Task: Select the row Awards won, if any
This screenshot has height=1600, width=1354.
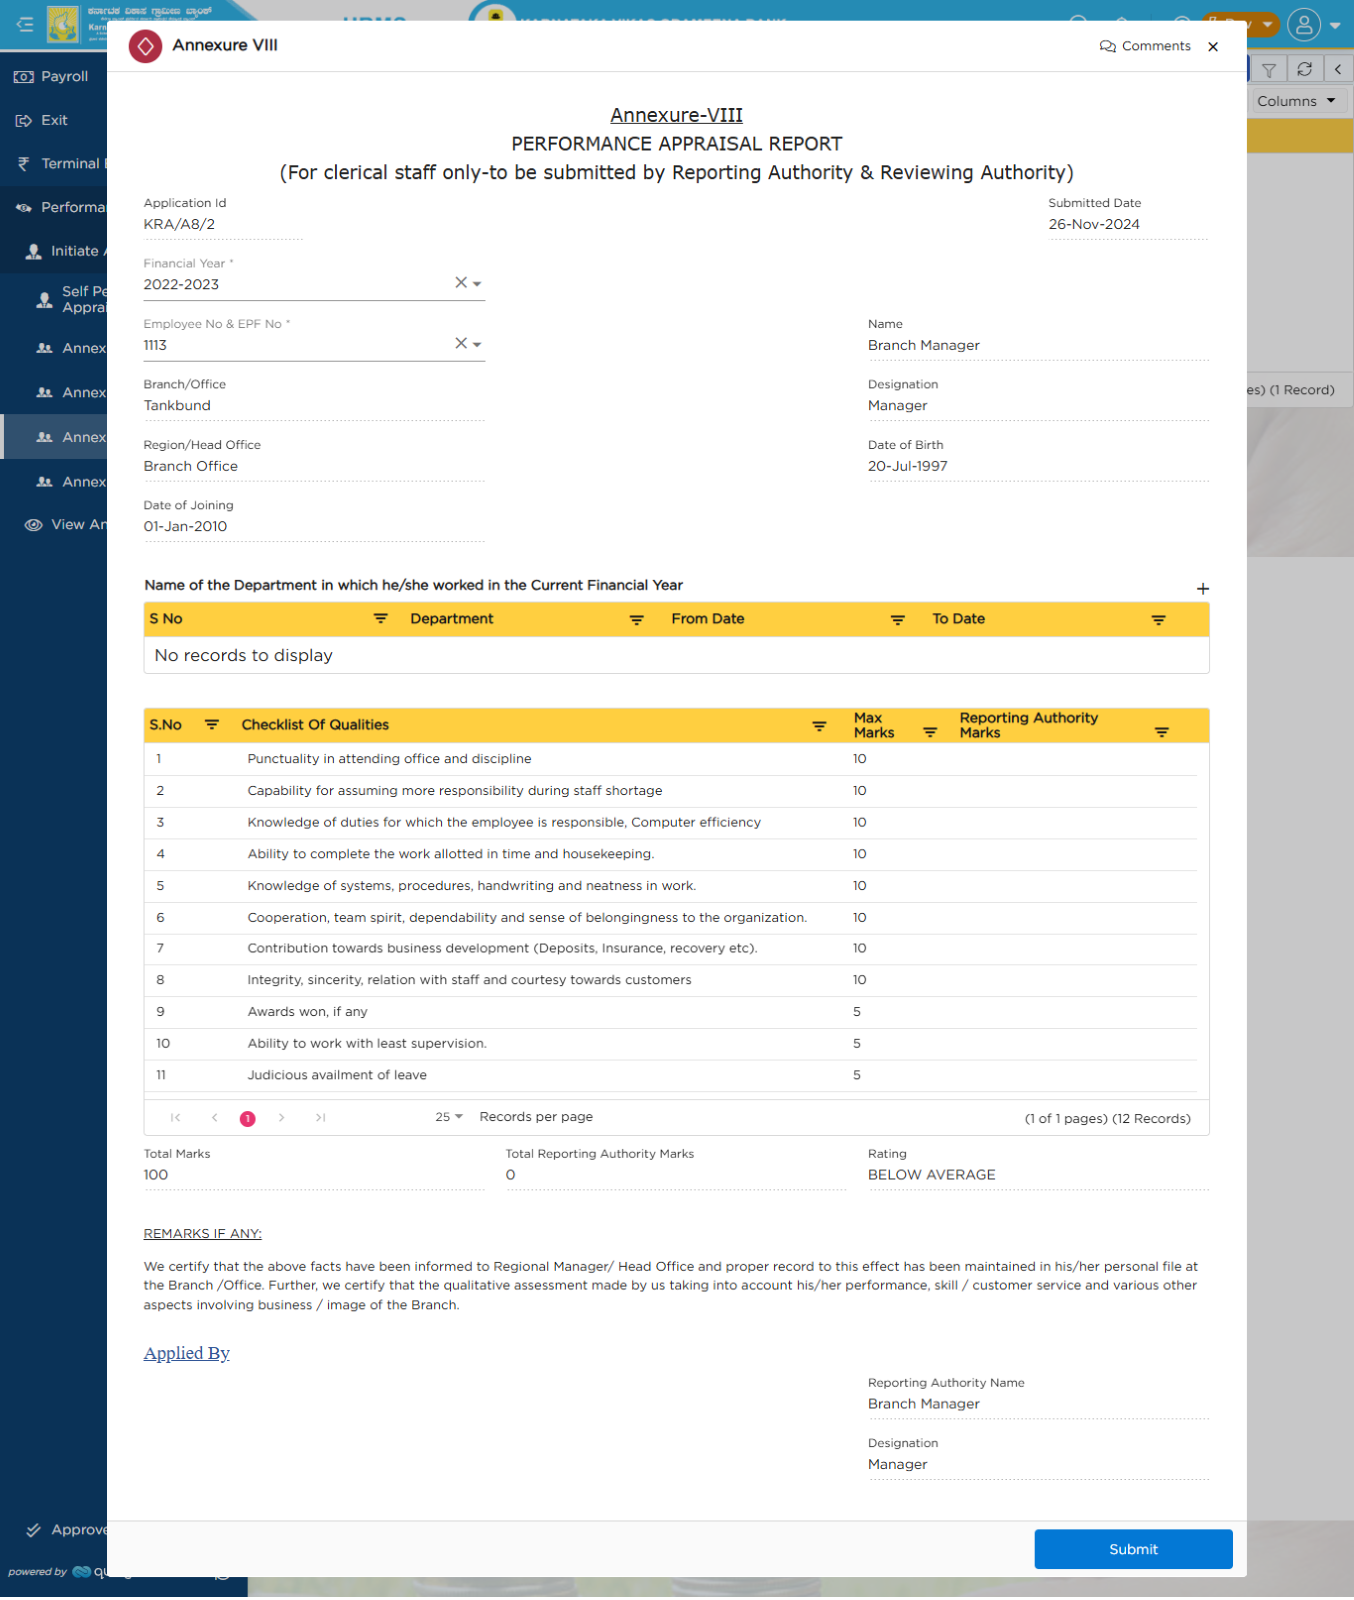Action: [671, 1012]
